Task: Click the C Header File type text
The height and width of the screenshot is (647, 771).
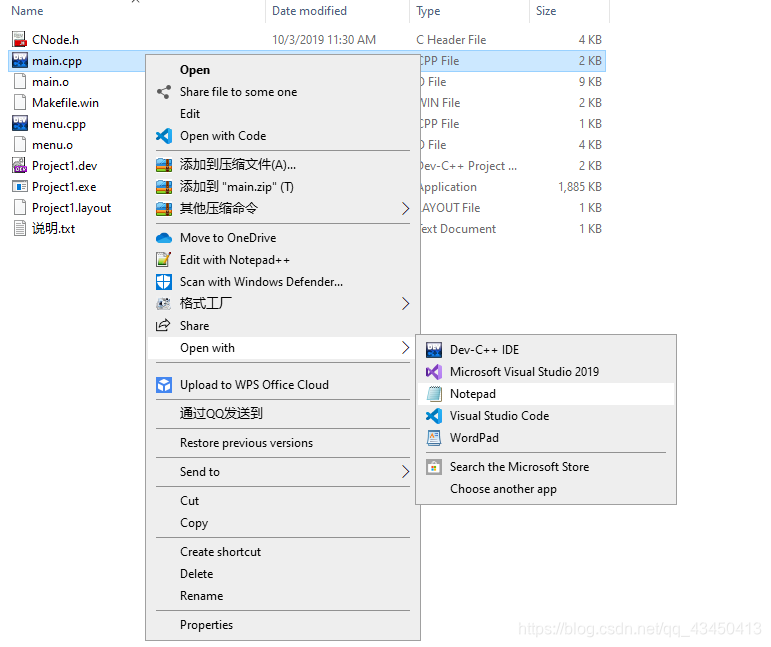Action: [451, 39]
